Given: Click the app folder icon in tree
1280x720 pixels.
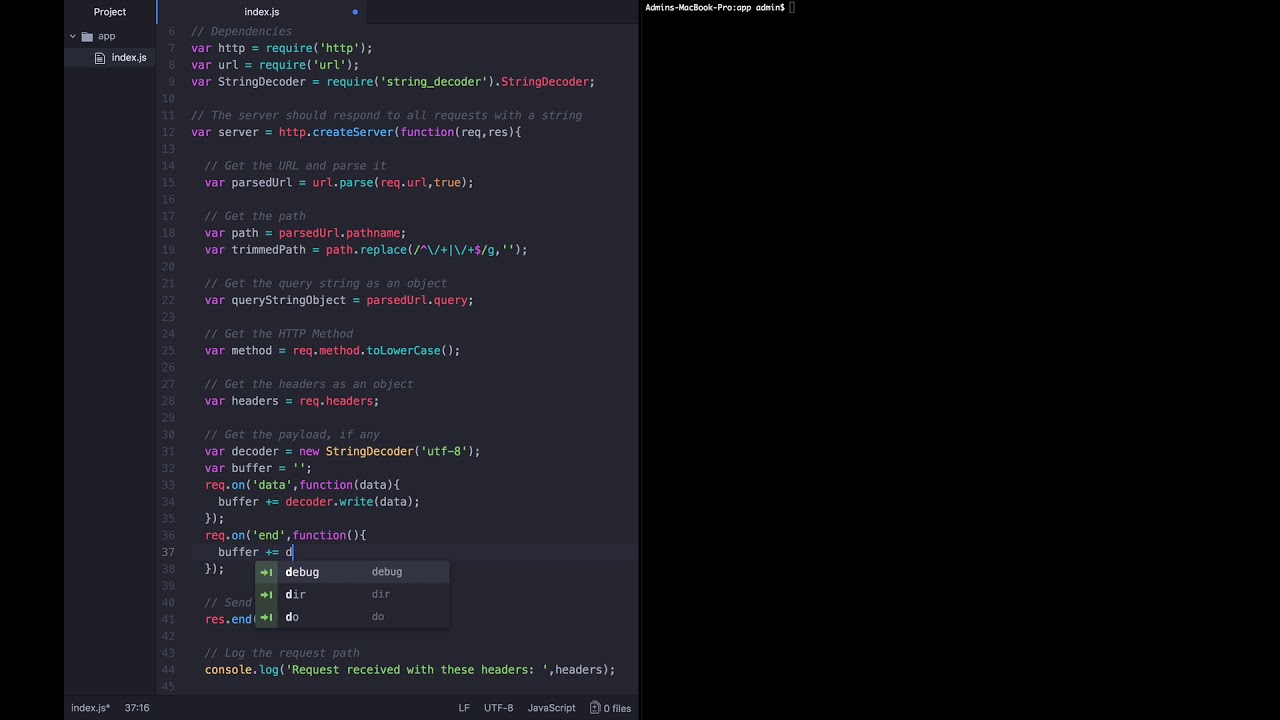Looking at the screenshot, I should pos(87,36).
